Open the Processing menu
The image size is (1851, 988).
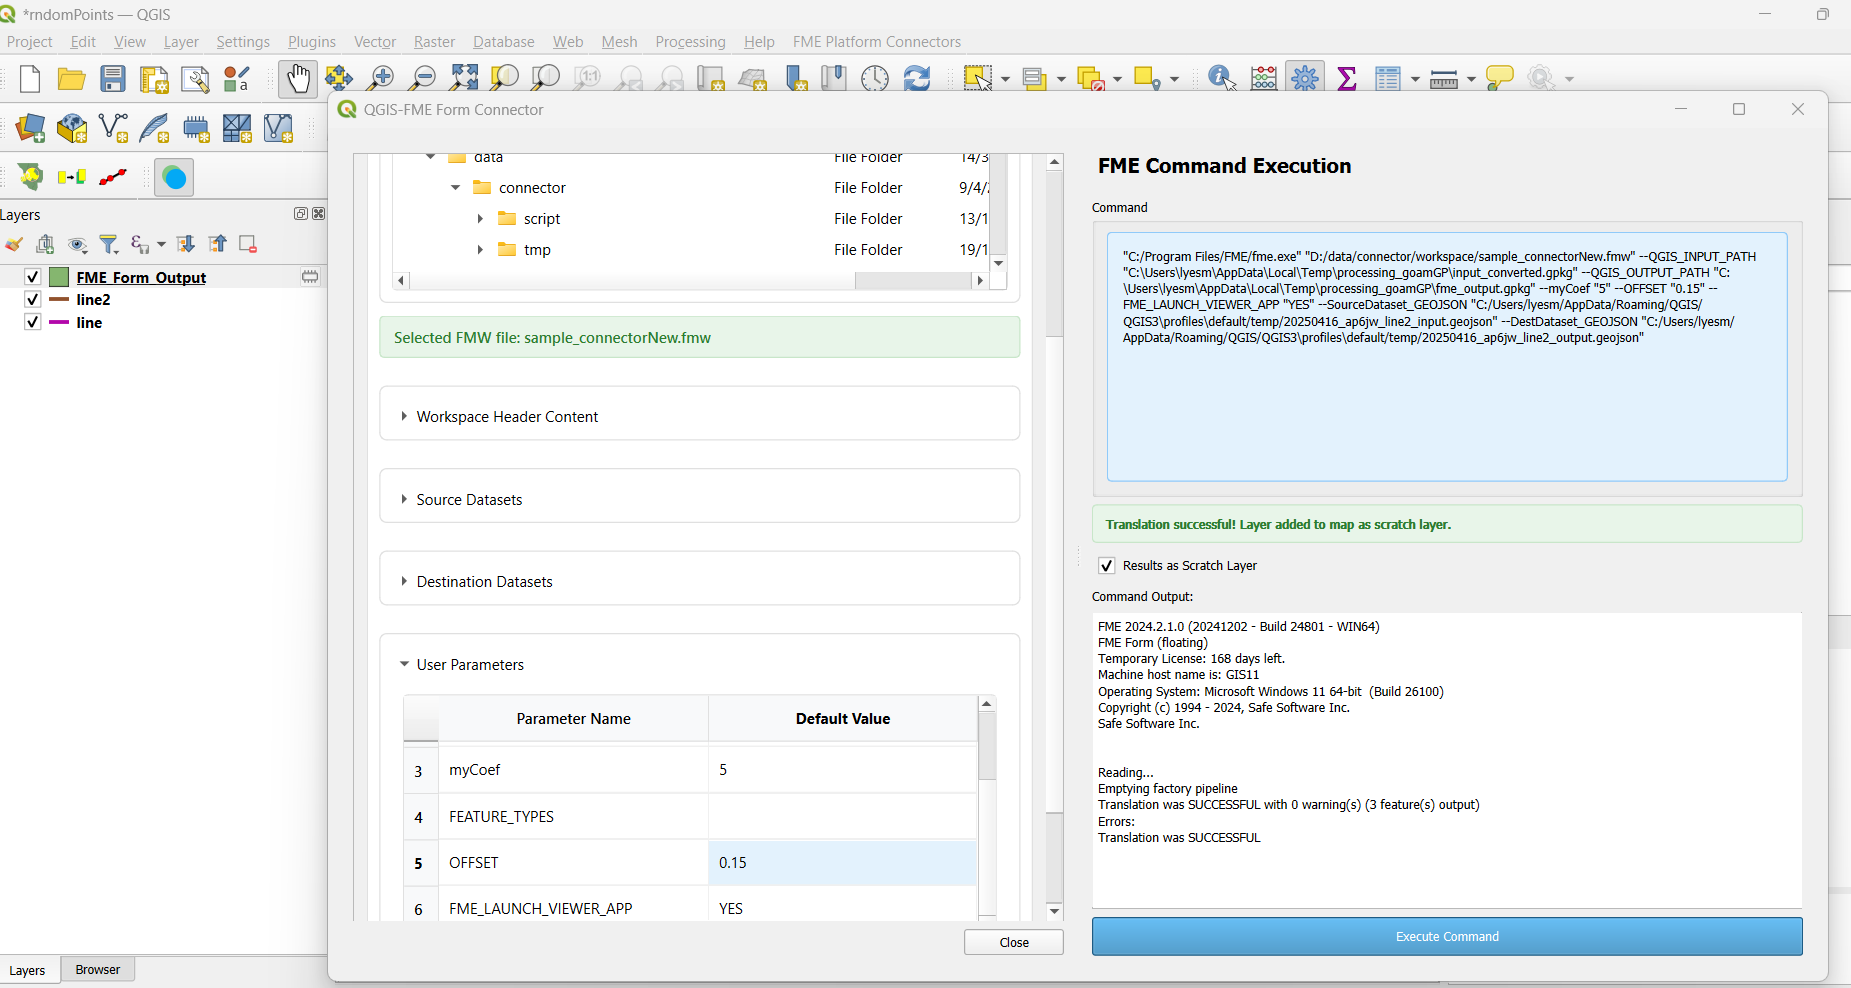(x=690, y=41)
